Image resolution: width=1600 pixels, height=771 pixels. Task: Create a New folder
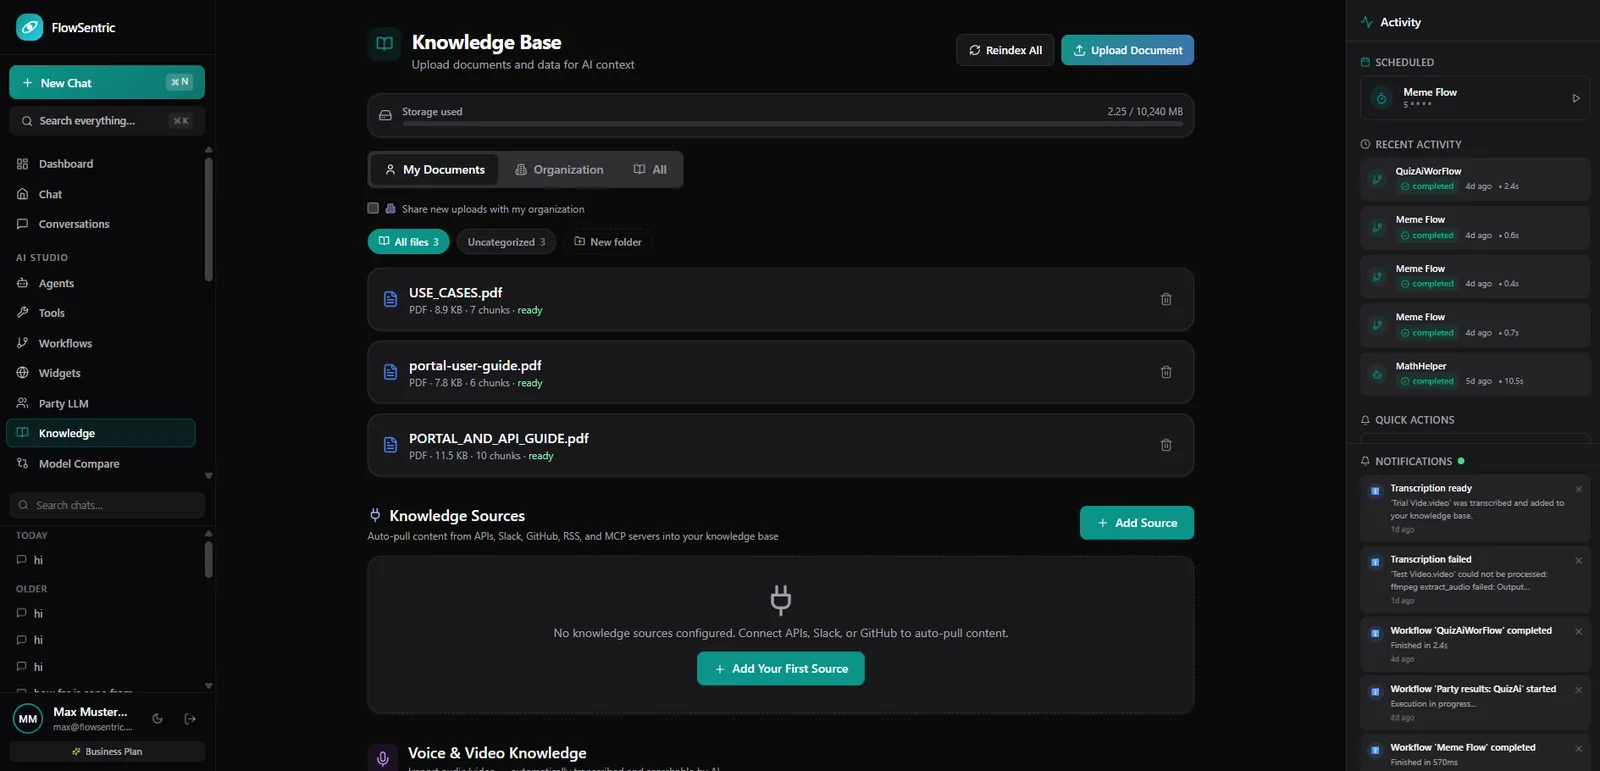pos(608,242)
